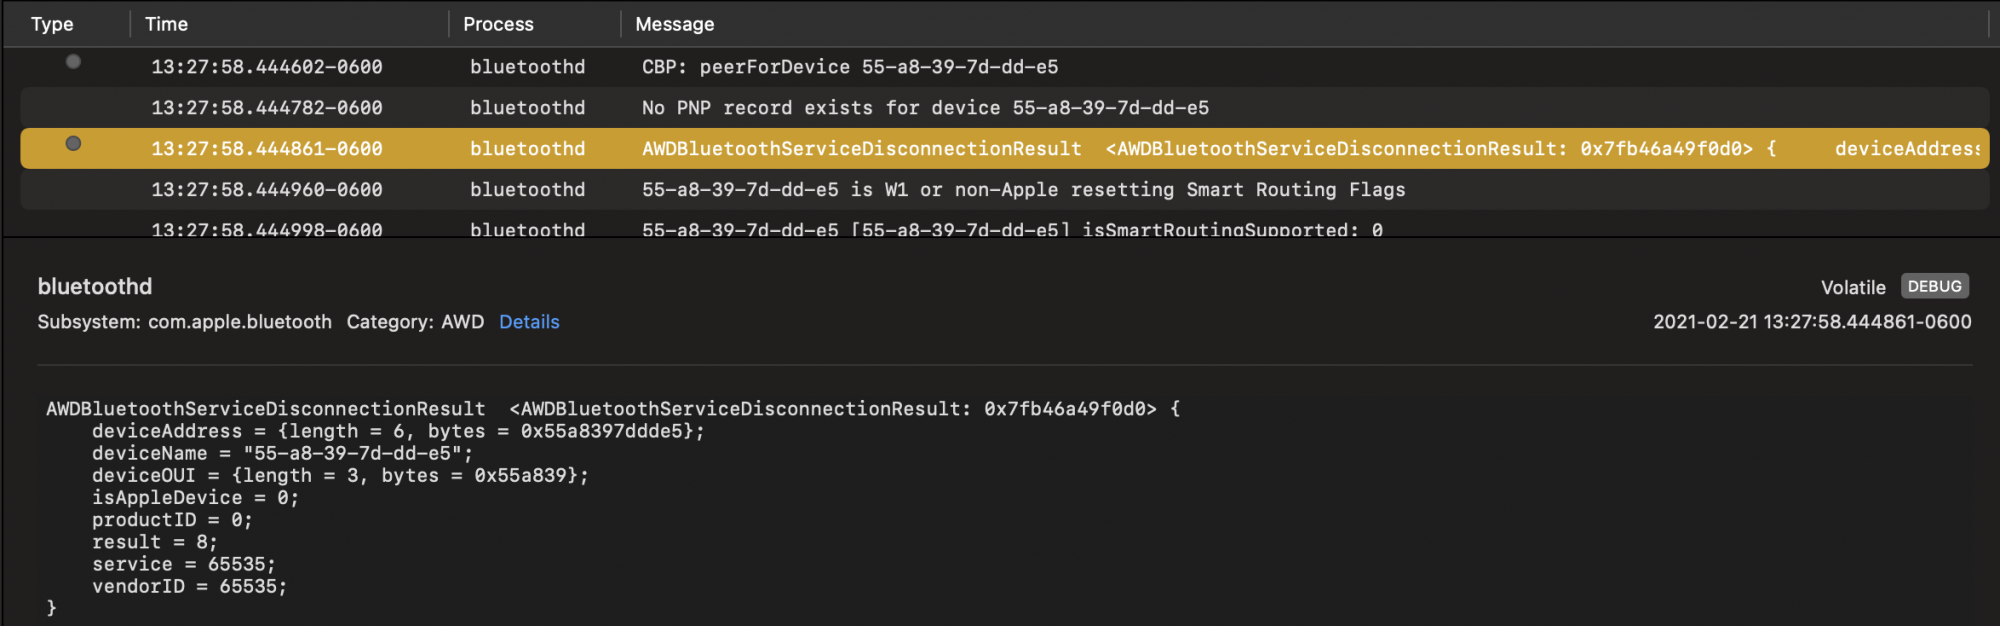The width and height of the screenshot is (2000, 626).
Task: Sort log by the Type column header
Action: coord(52,24)
